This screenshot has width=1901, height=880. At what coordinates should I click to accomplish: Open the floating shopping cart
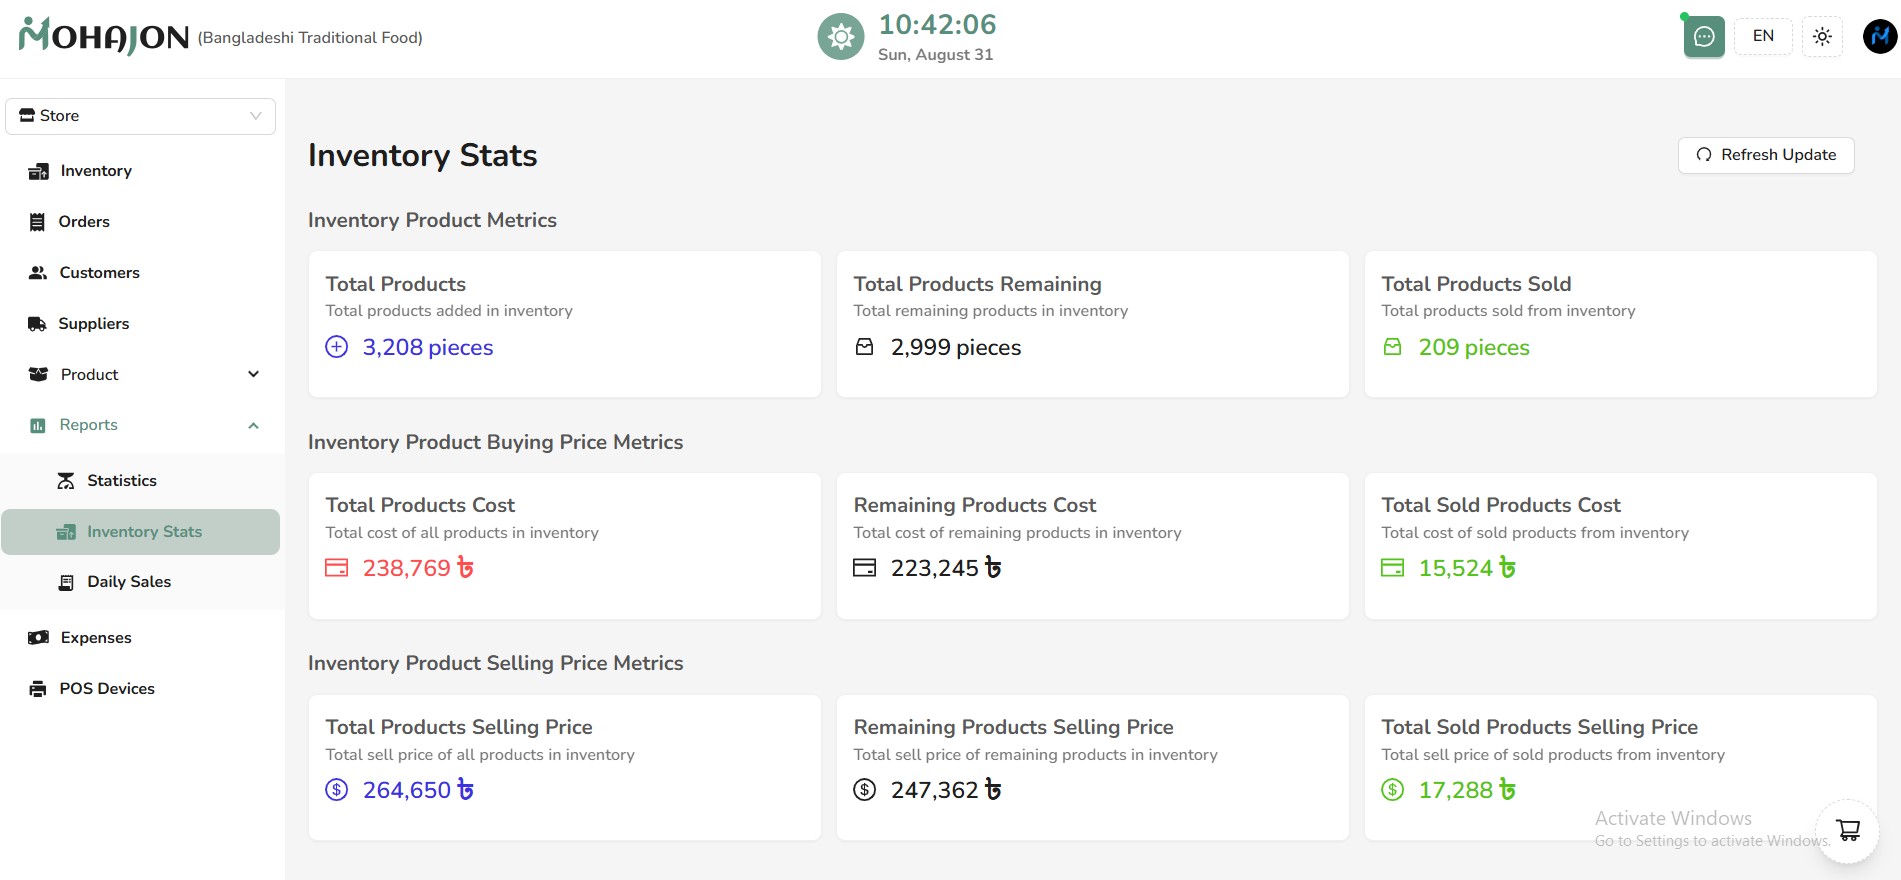[x=1847, y=830]
